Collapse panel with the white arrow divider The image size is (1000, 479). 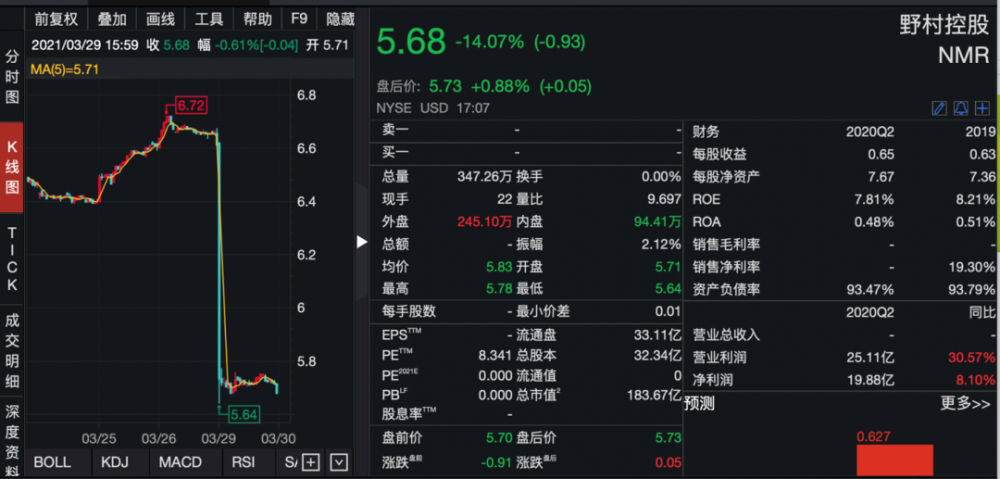pos(362,241)
